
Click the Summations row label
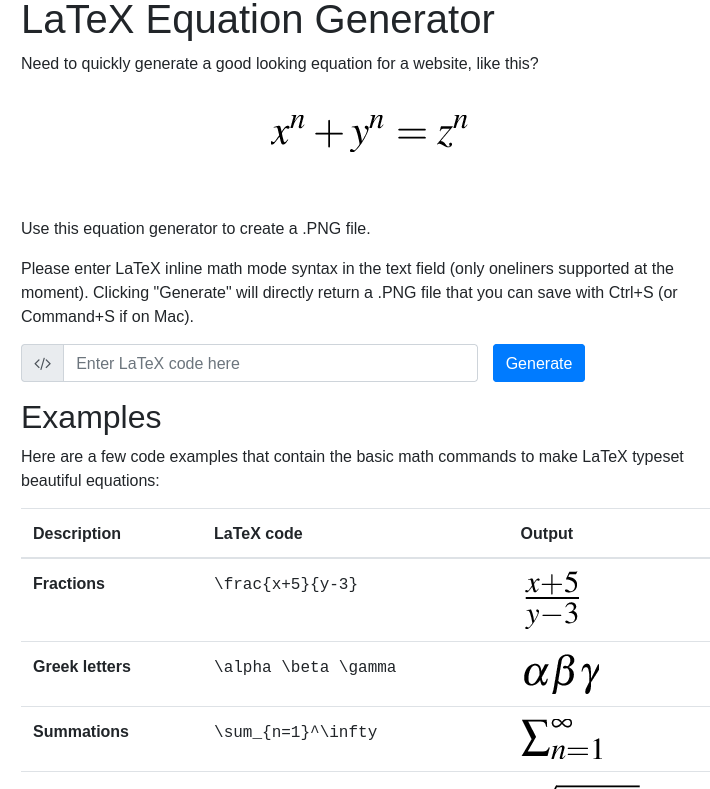pos(81,732)
